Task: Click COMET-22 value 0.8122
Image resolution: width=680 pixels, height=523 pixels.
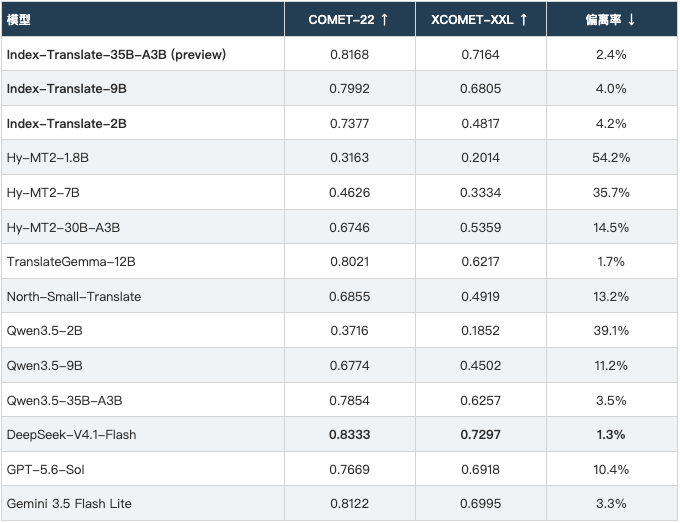Action: (350, 503)
